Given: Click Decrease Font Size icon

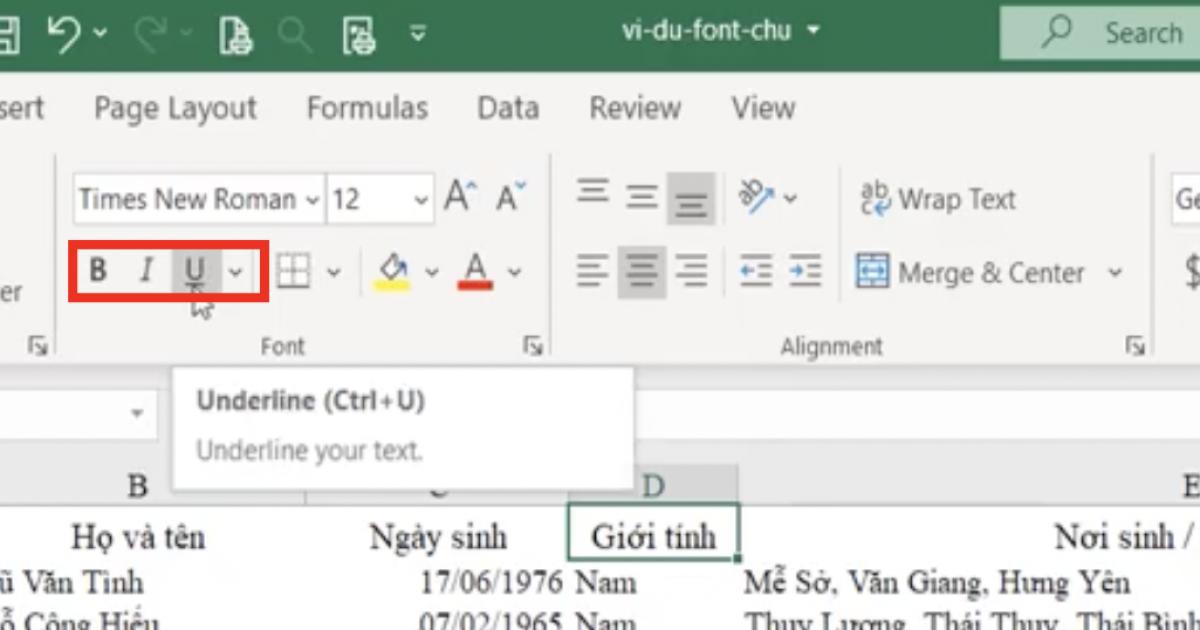Looking at the screenshot, I should (x=511, y=196).
